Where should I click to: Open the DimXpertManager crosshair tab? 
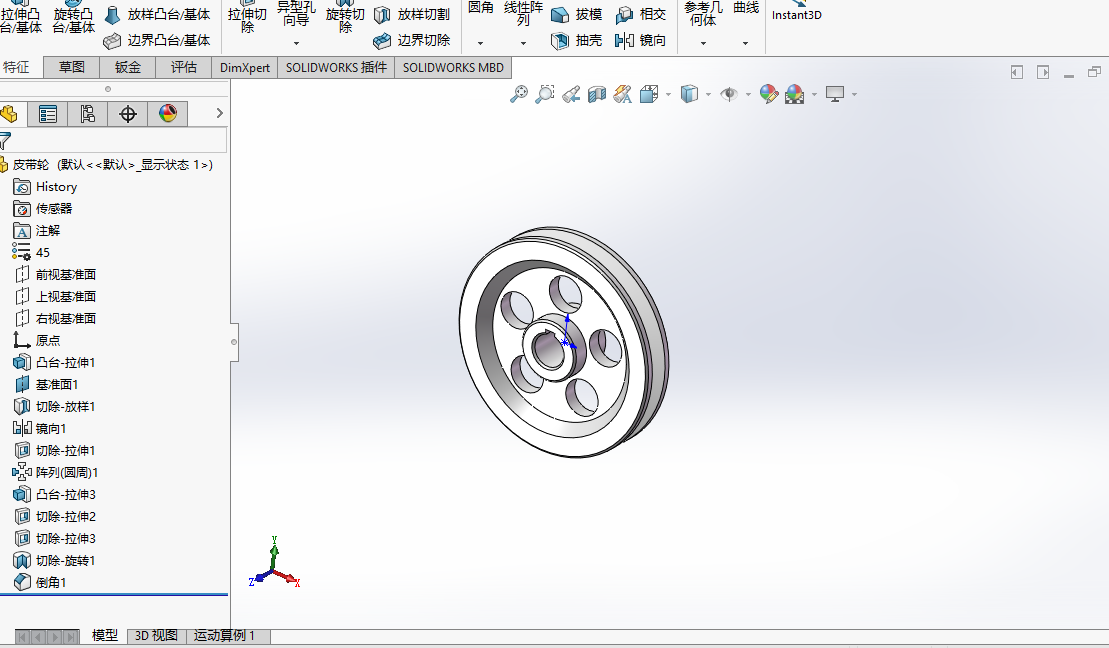point(128,114)
